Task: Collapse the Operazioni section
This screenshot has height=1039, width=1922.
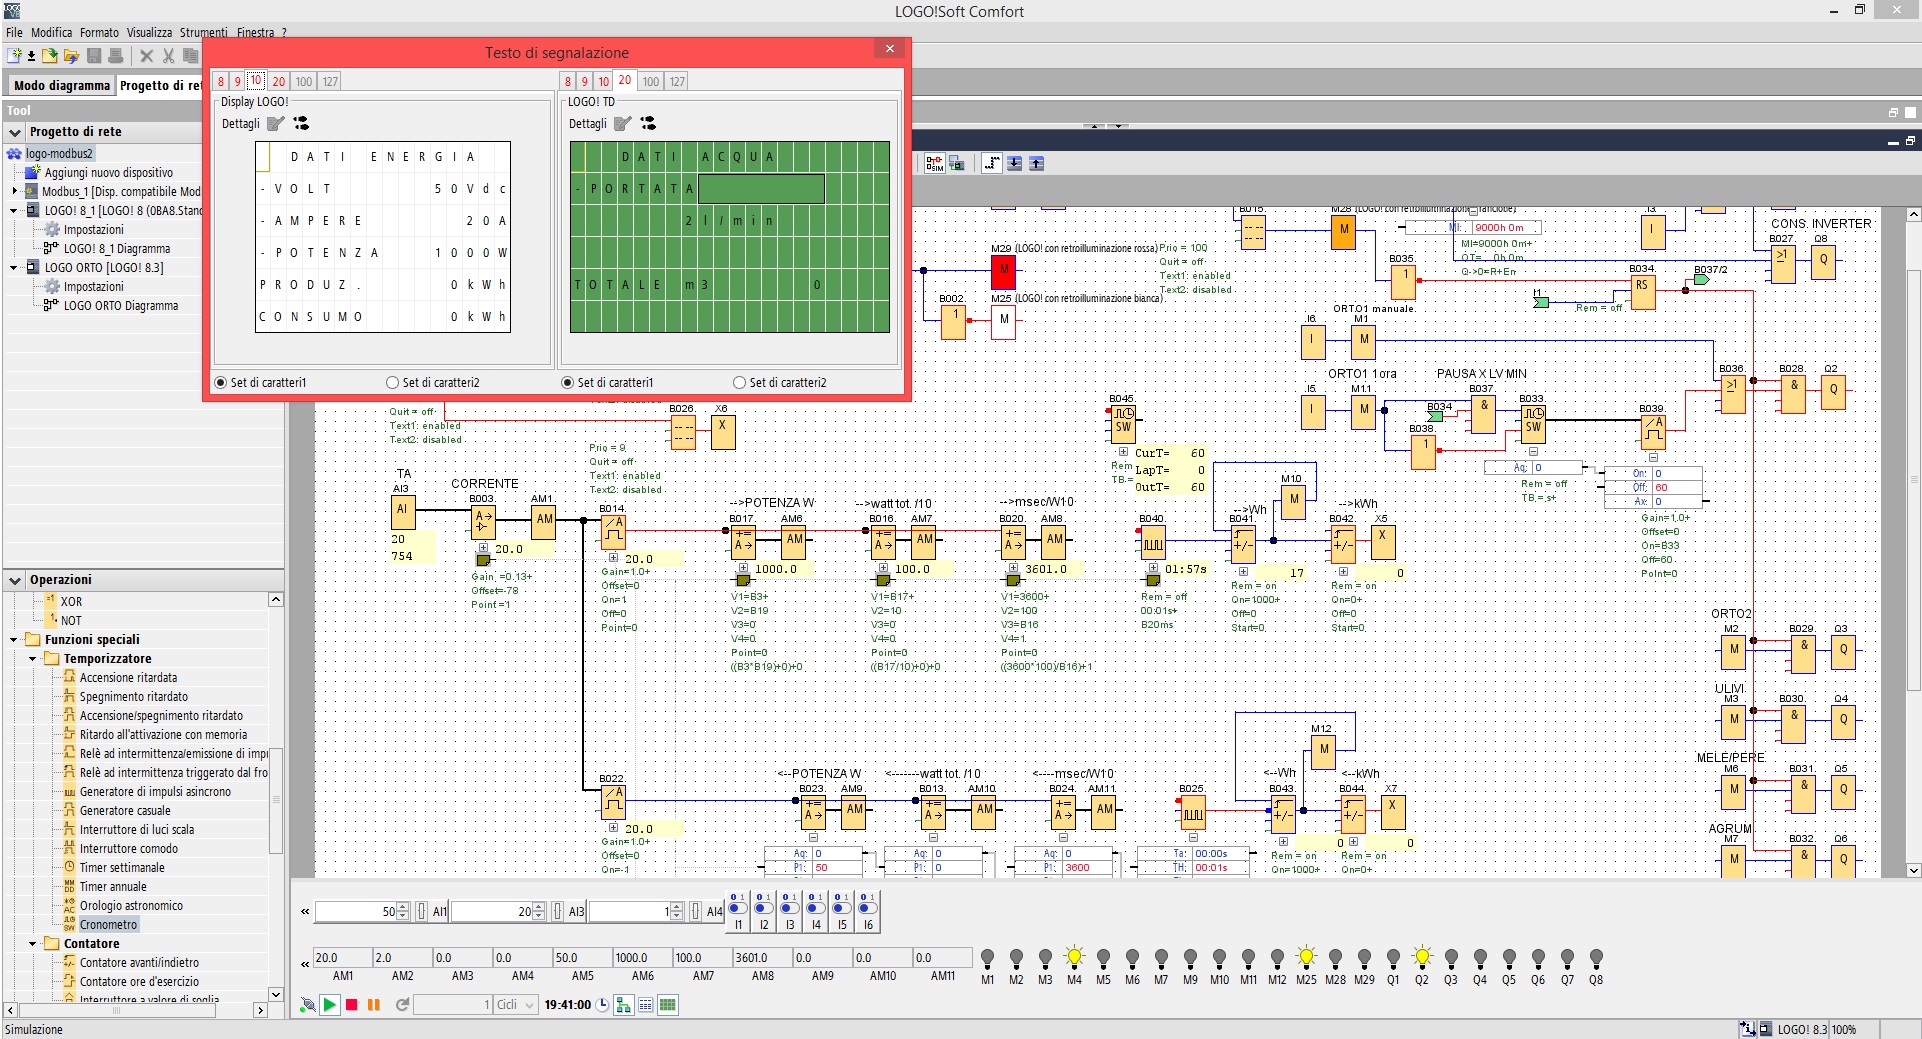Action: (x=15, y=580)
